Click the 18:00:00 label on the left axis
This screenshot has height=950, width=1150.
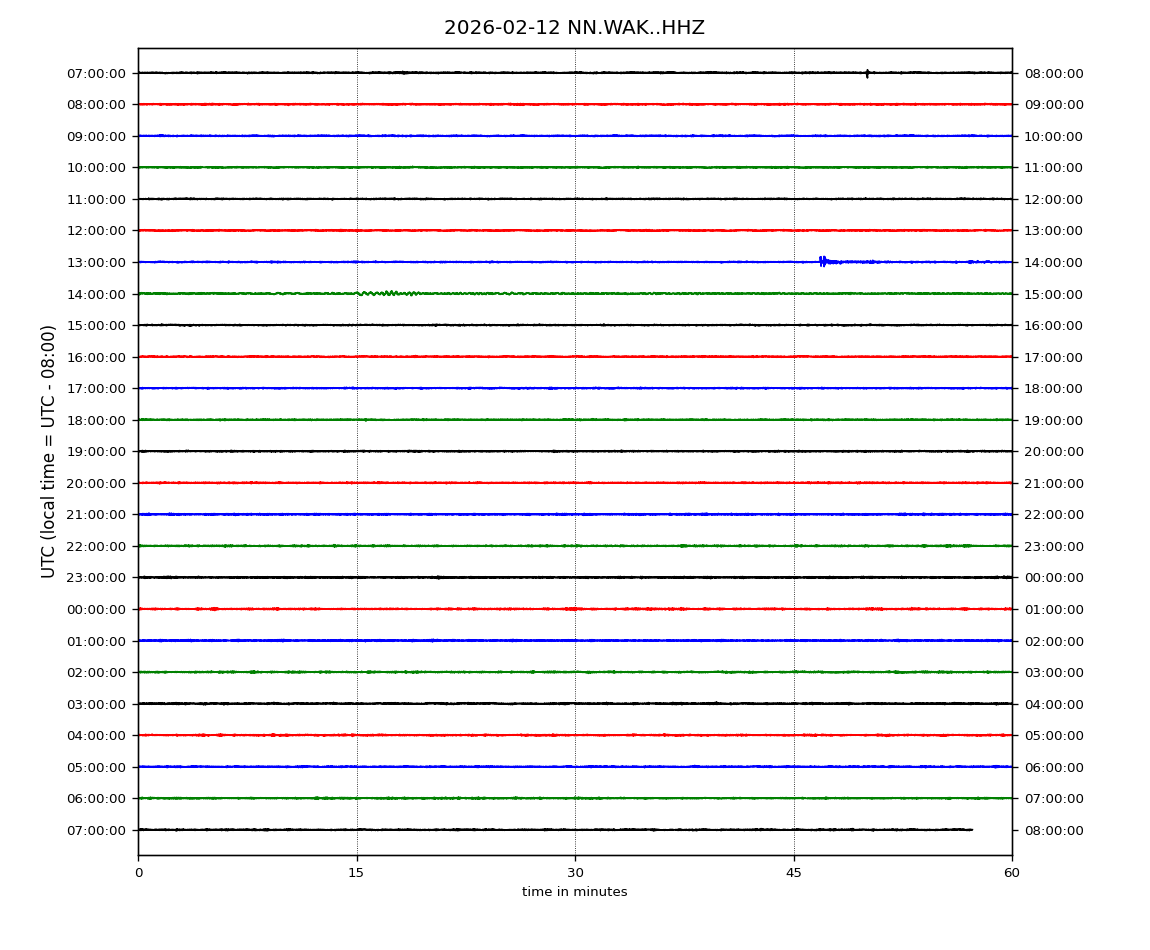tap(96, 420)
